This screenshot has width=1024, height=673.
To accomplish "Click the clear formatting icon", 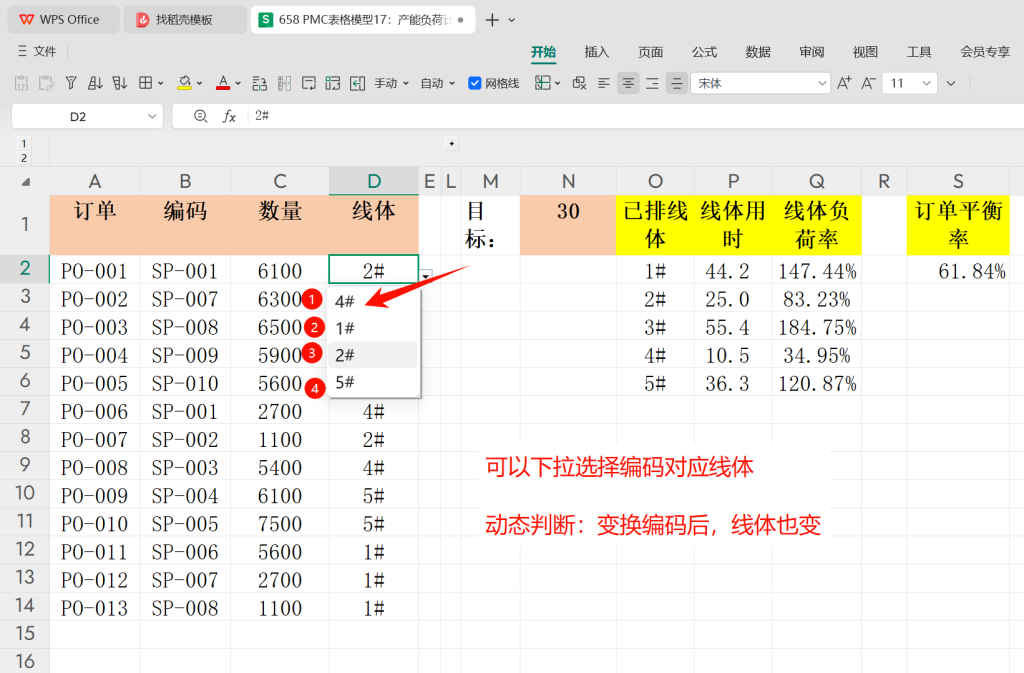I will point(579,83).
